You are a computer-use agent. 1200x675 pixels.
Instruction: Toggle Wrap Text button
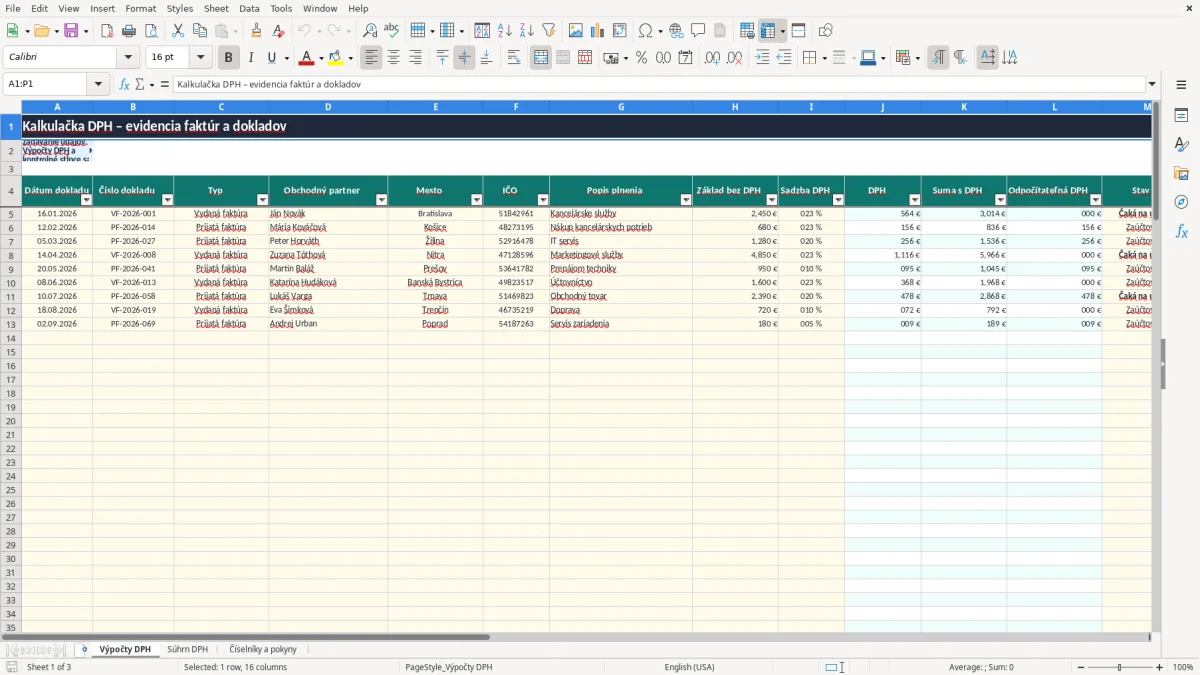pos(514,58)
